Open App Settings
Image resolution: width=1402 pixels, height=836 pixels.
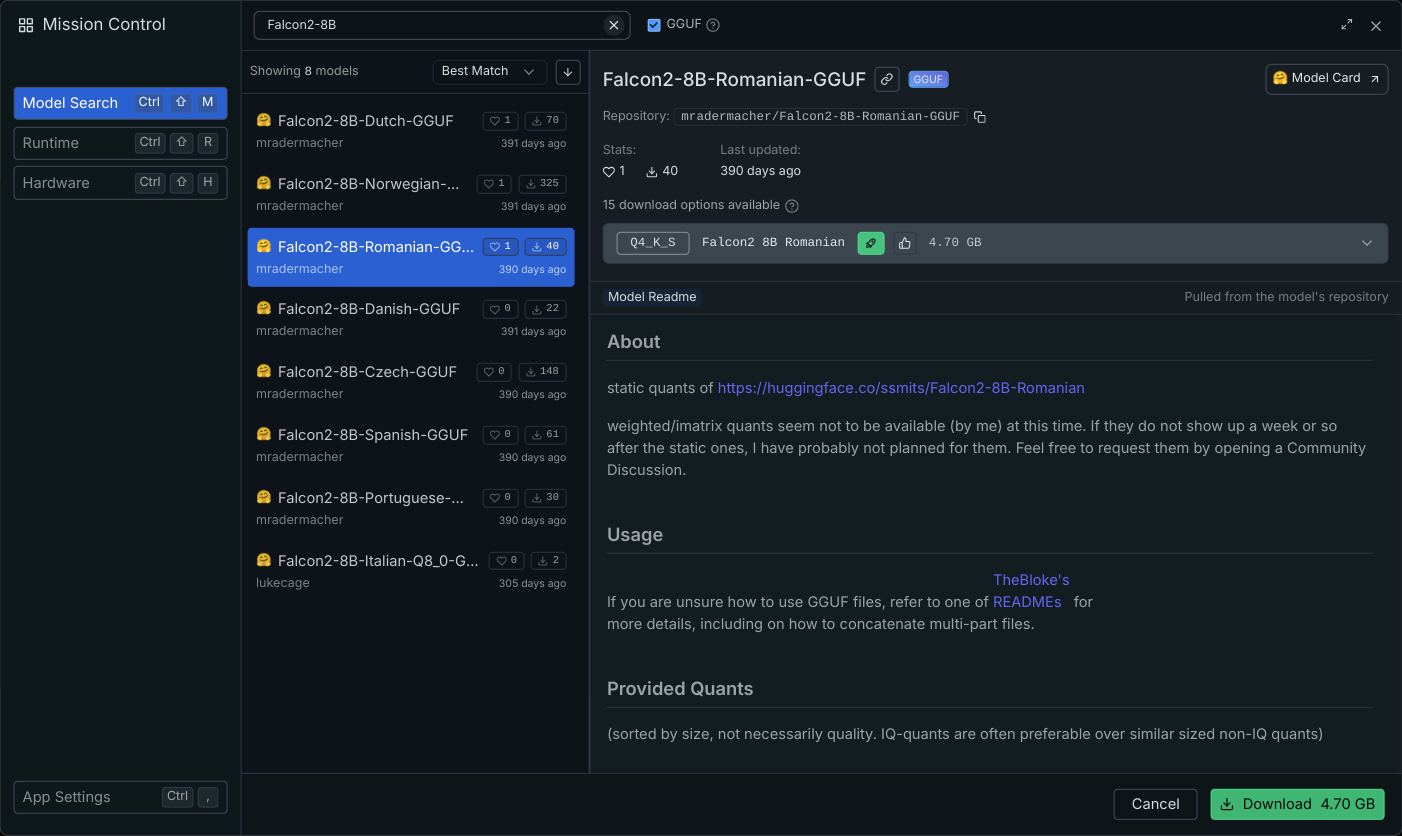pos(120,797)
